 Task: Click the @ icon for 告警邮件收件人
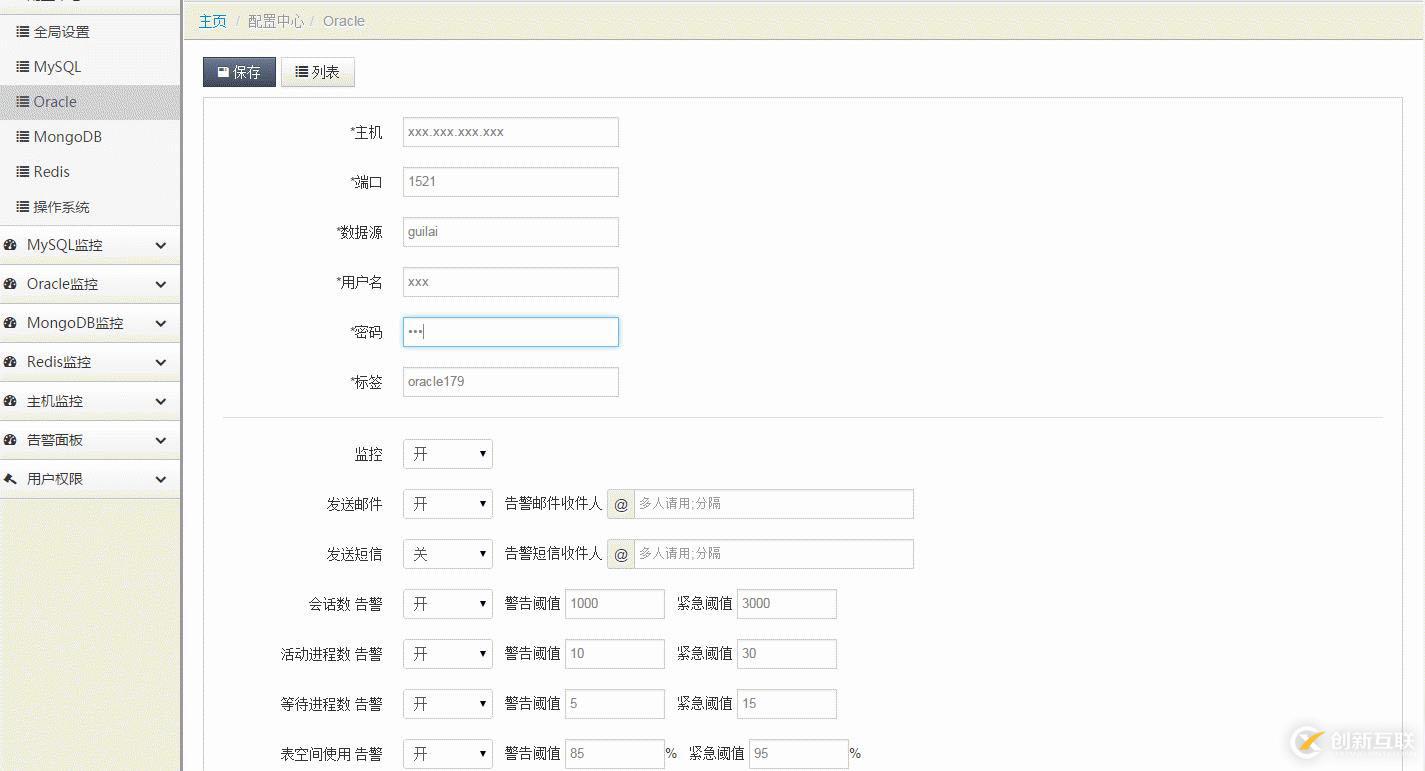click(621, 504)
